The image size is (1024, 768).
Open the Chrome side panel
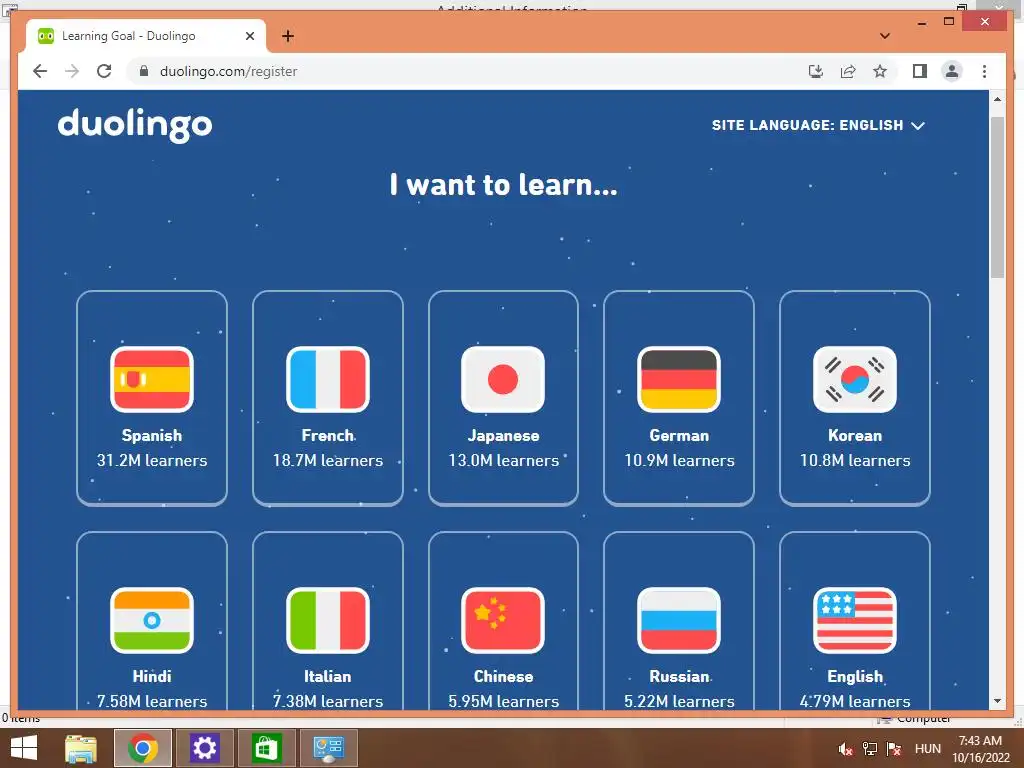pos(920,71)
